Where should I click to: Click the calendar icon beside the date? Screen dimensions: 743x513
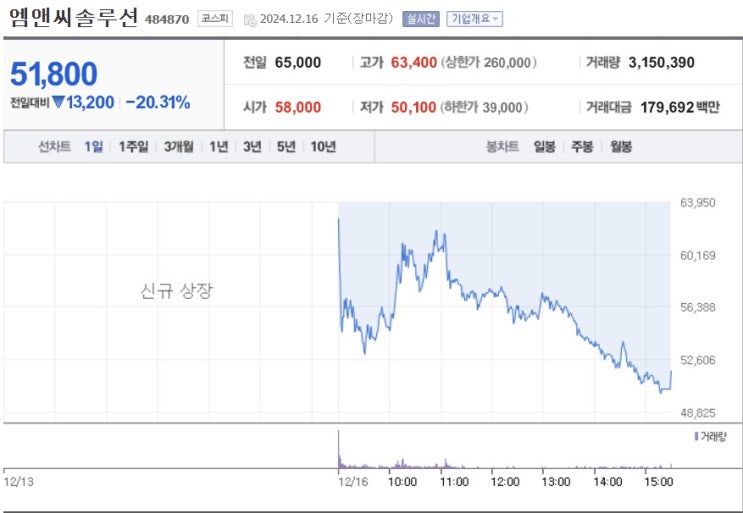tap(250, 19)
